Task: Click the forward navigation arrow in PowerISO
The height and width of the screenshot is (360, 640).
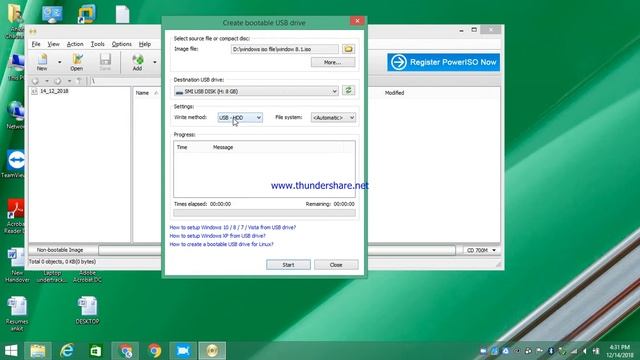Action: point(58,81)
